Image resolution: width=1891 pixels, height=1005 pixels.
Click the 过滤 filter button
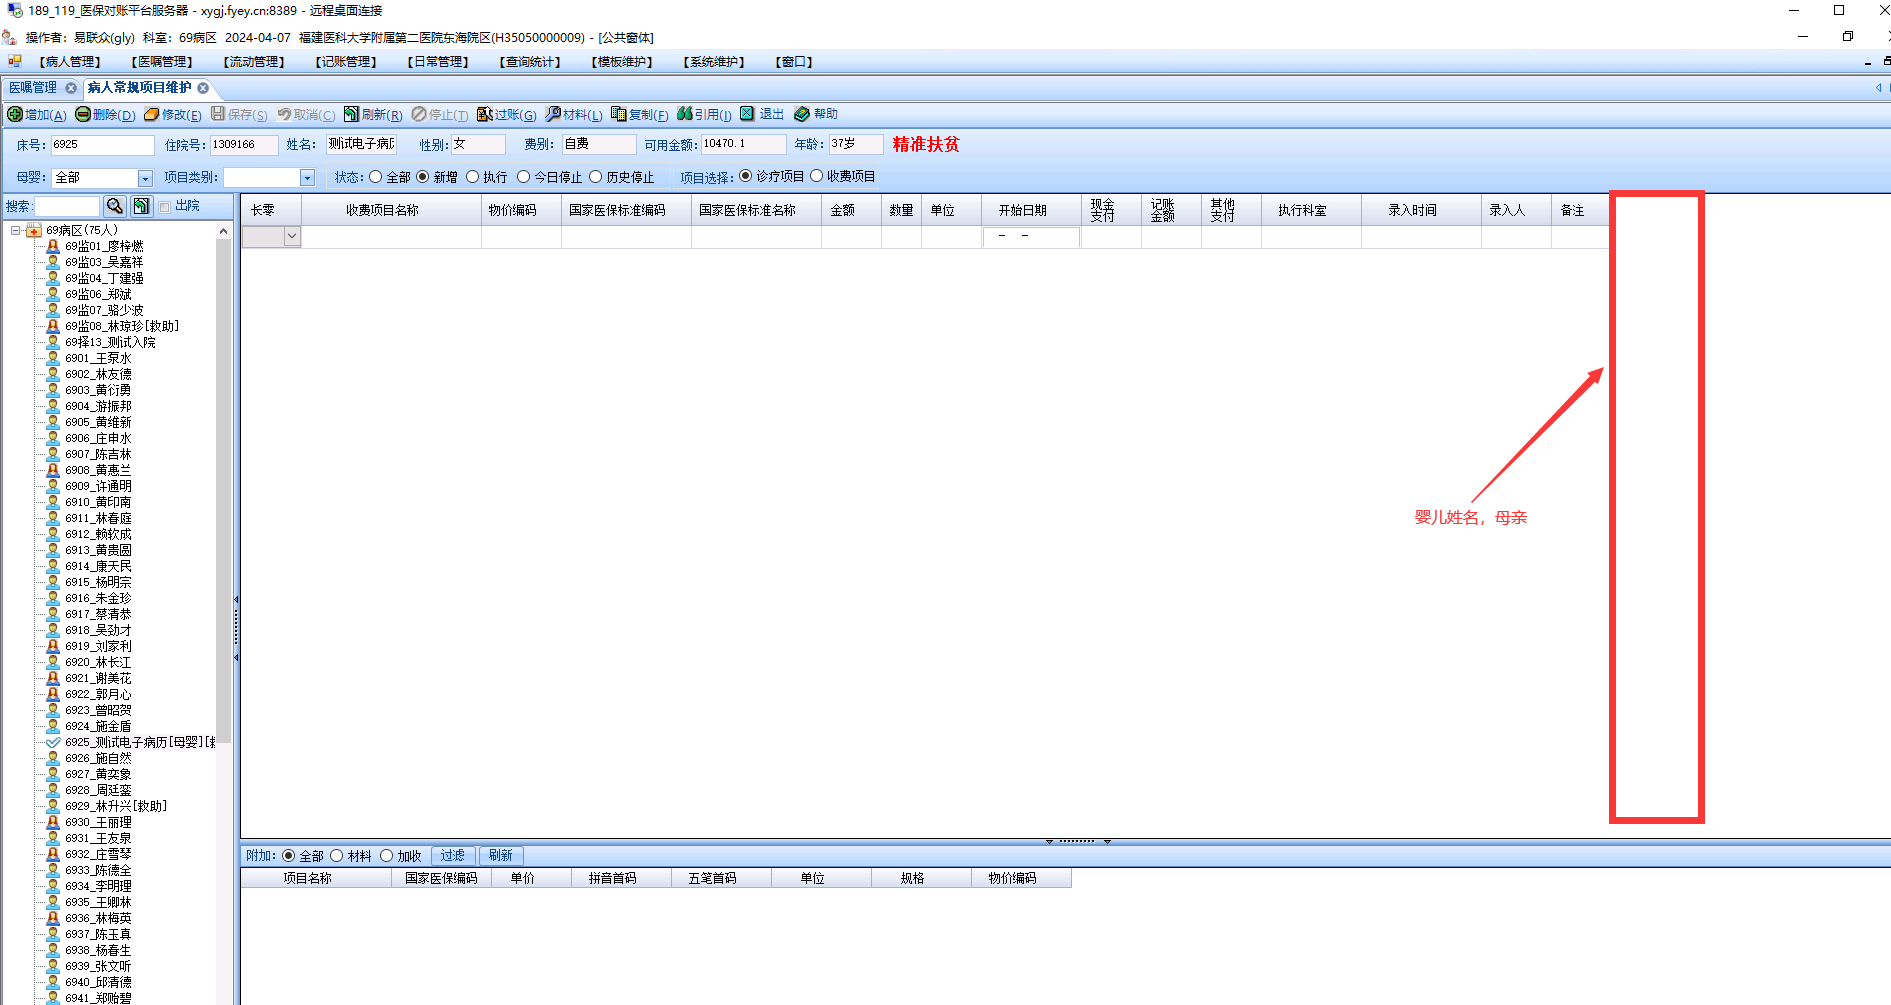(453, 856)
